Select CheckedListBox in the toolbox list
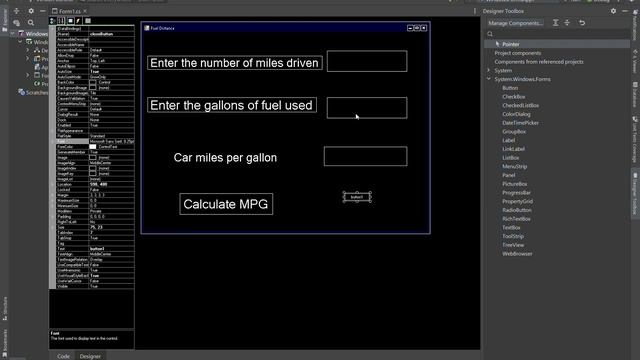 520,105
